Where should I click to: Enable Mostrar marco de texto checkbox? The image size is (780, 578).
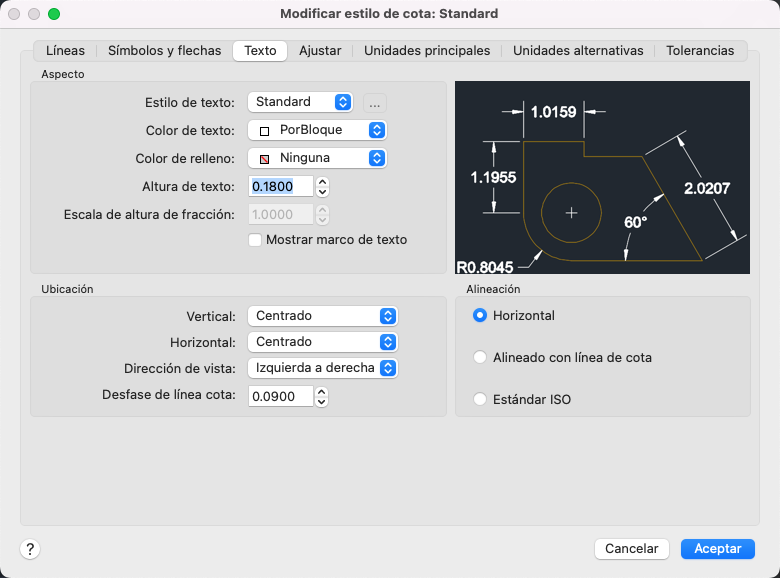point(255,240)
